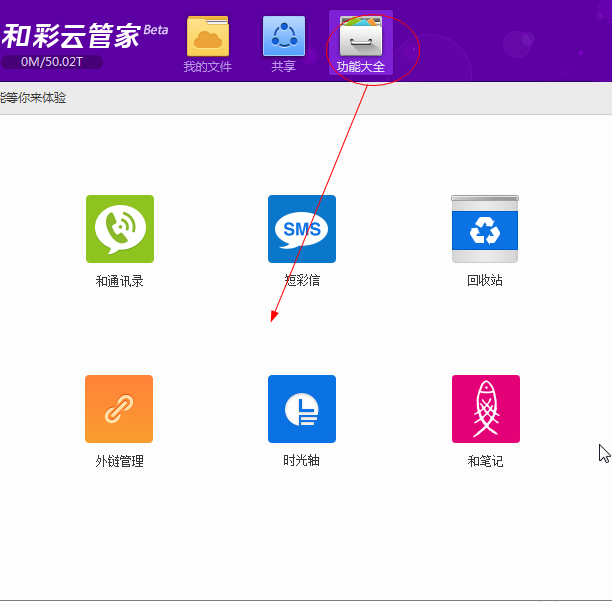The image size is (612, 602).
Task: Click the 和彩云管家 Beta logo
Action: pyautogui.click(x=85, y=36)
